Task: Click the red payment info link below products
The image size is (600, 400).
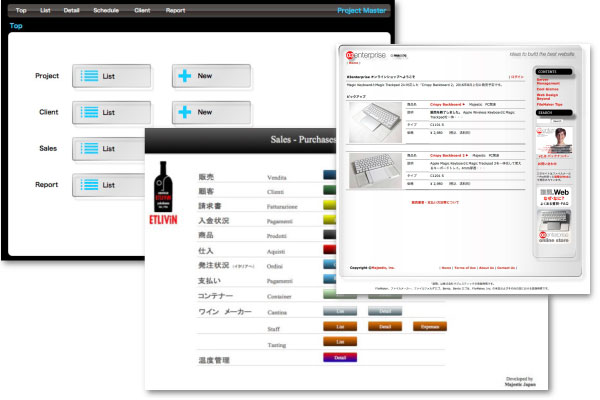Action: pyautogui.click(x=435, y=202)
